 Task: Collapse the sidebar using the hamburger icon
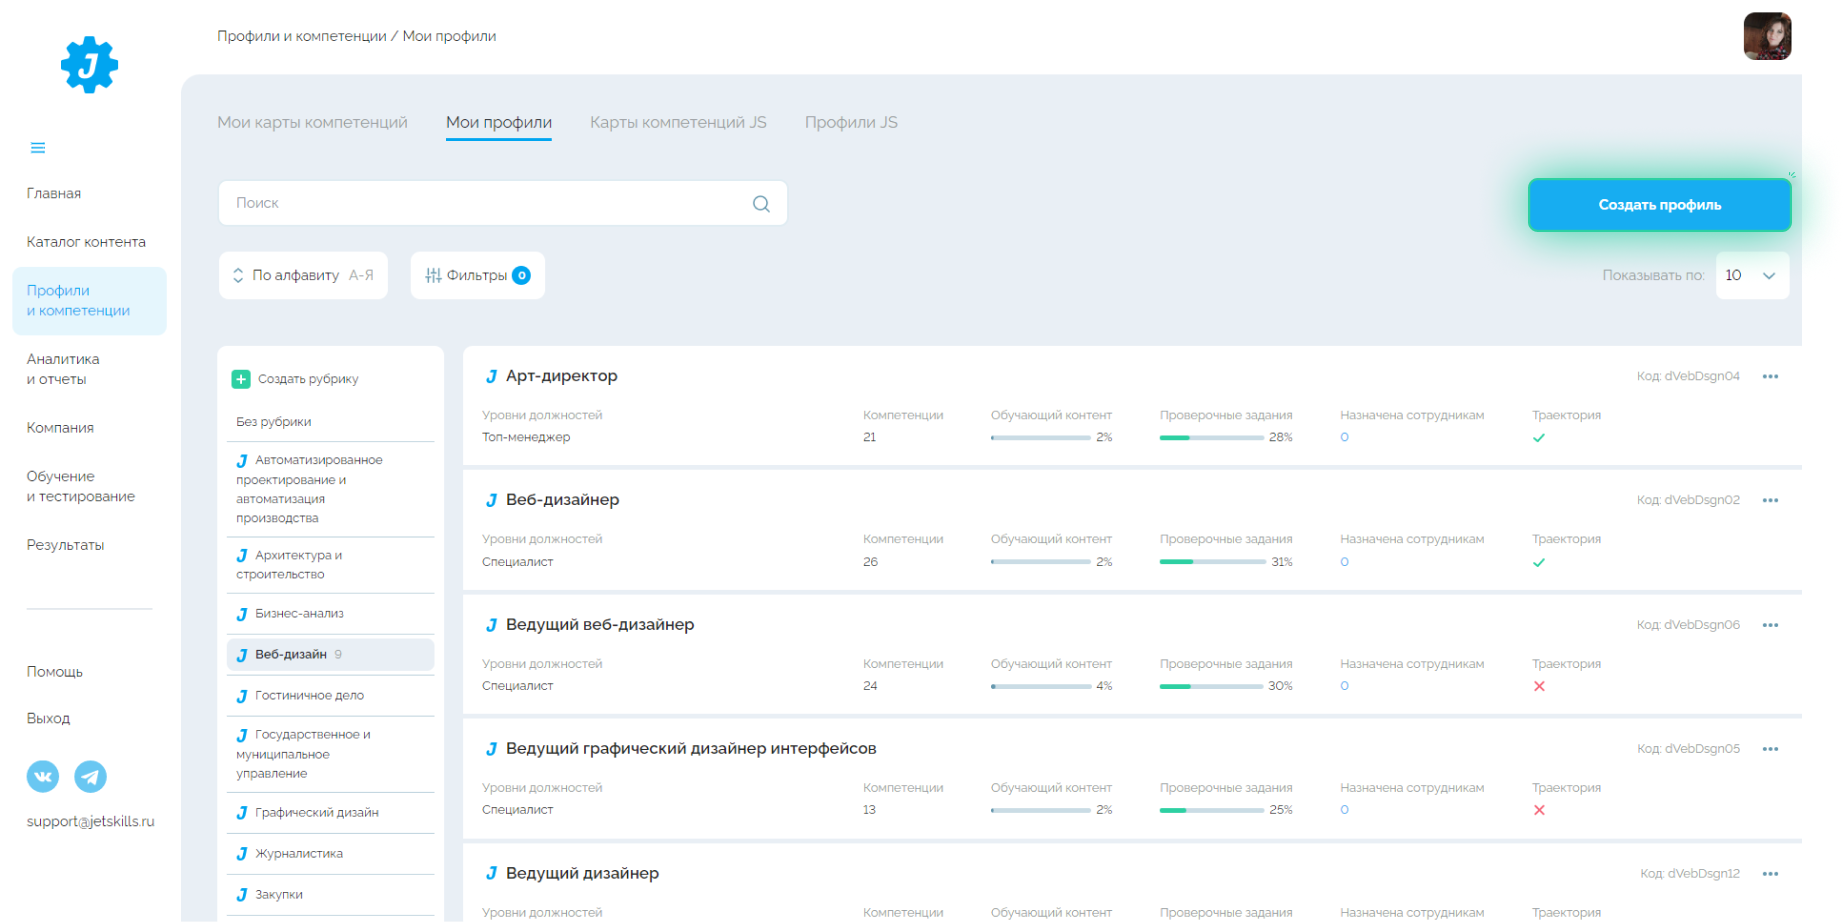(38, 148)
